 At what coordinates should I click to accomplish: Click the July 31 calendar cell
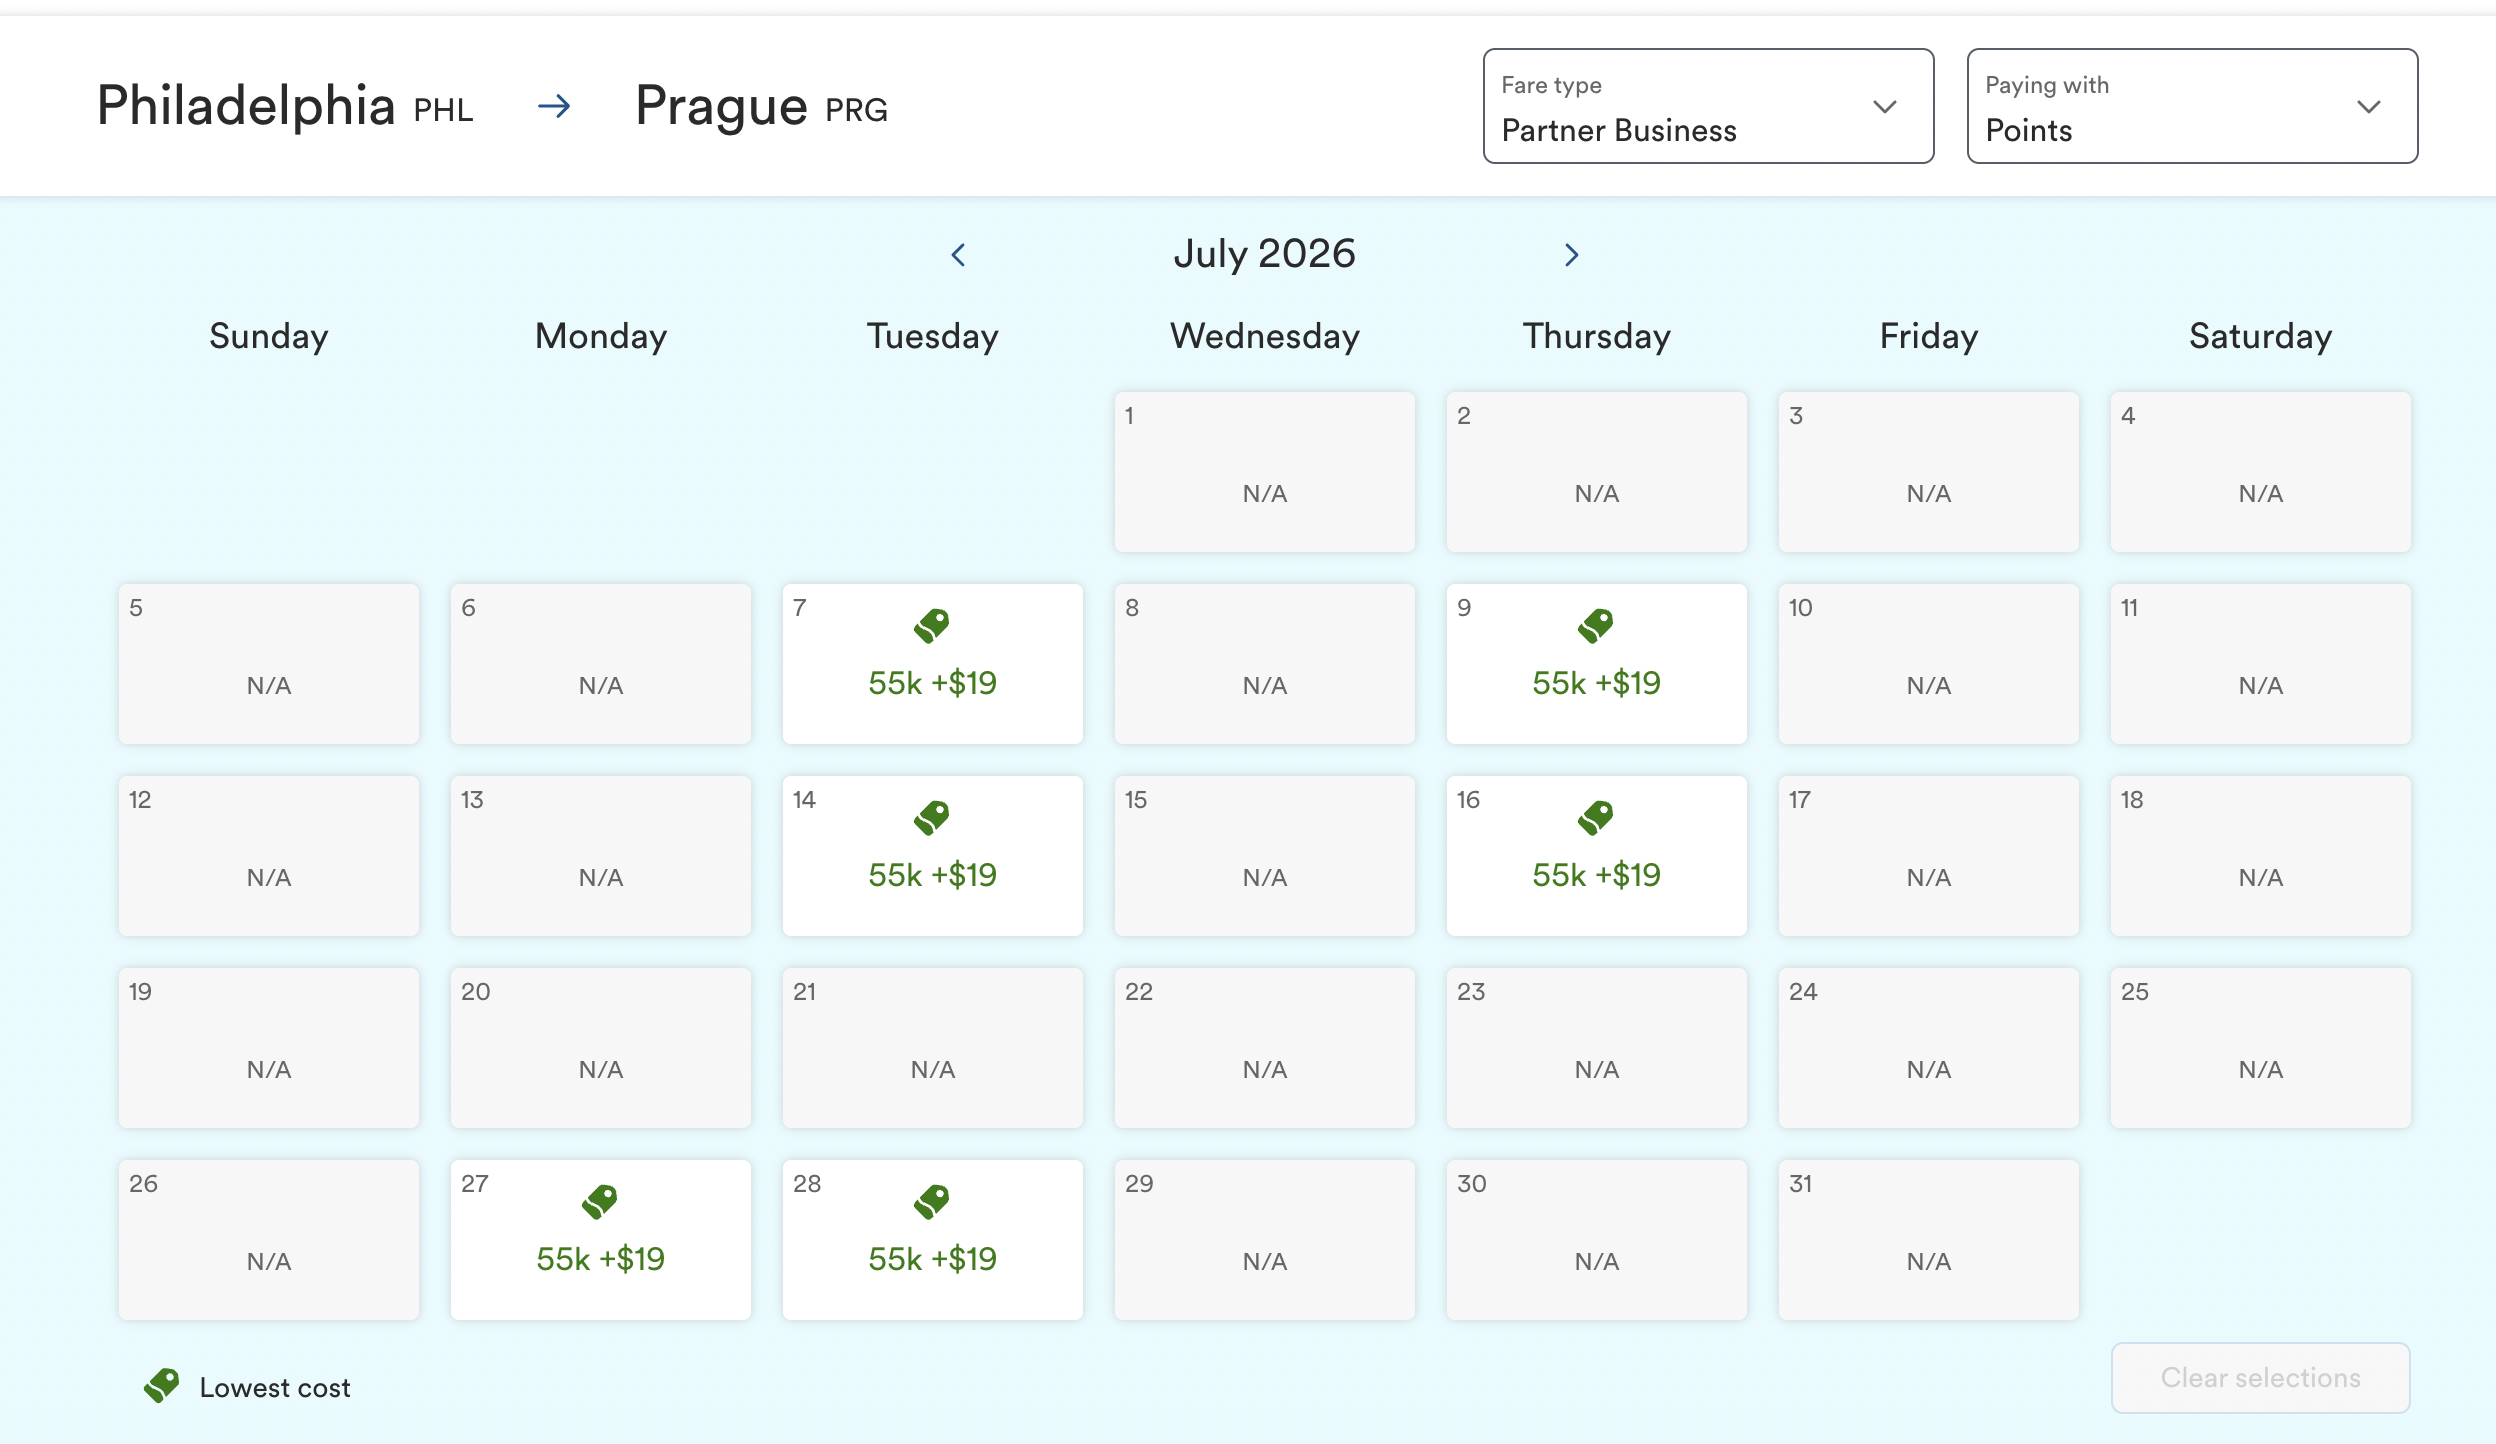tap(1928, 1240)
